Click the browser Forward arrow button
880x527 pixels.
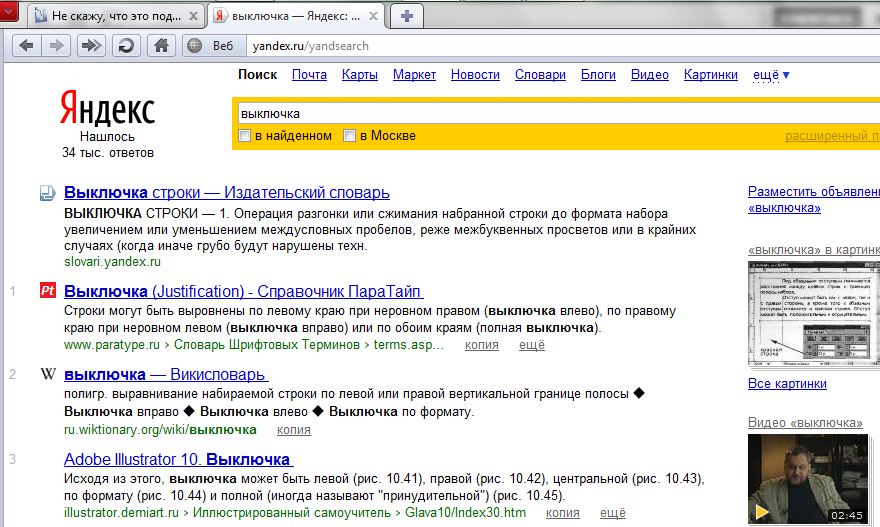click(x=56, y=45)
